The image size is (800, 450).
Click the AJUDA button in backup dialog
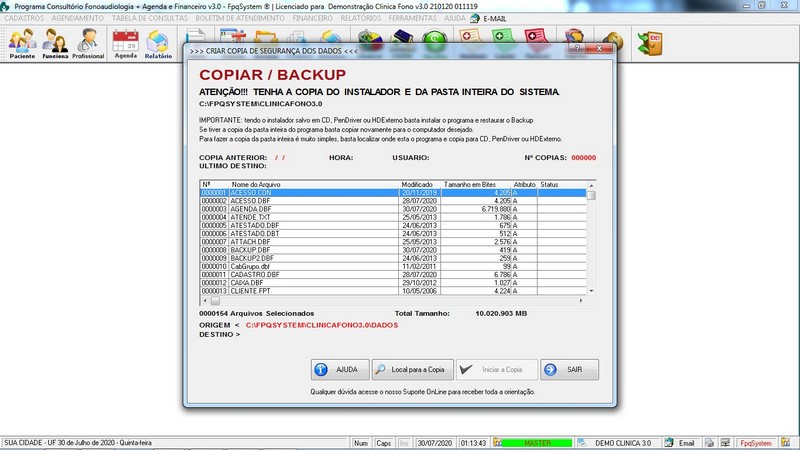pyautogui.click(x=340, y=369)
